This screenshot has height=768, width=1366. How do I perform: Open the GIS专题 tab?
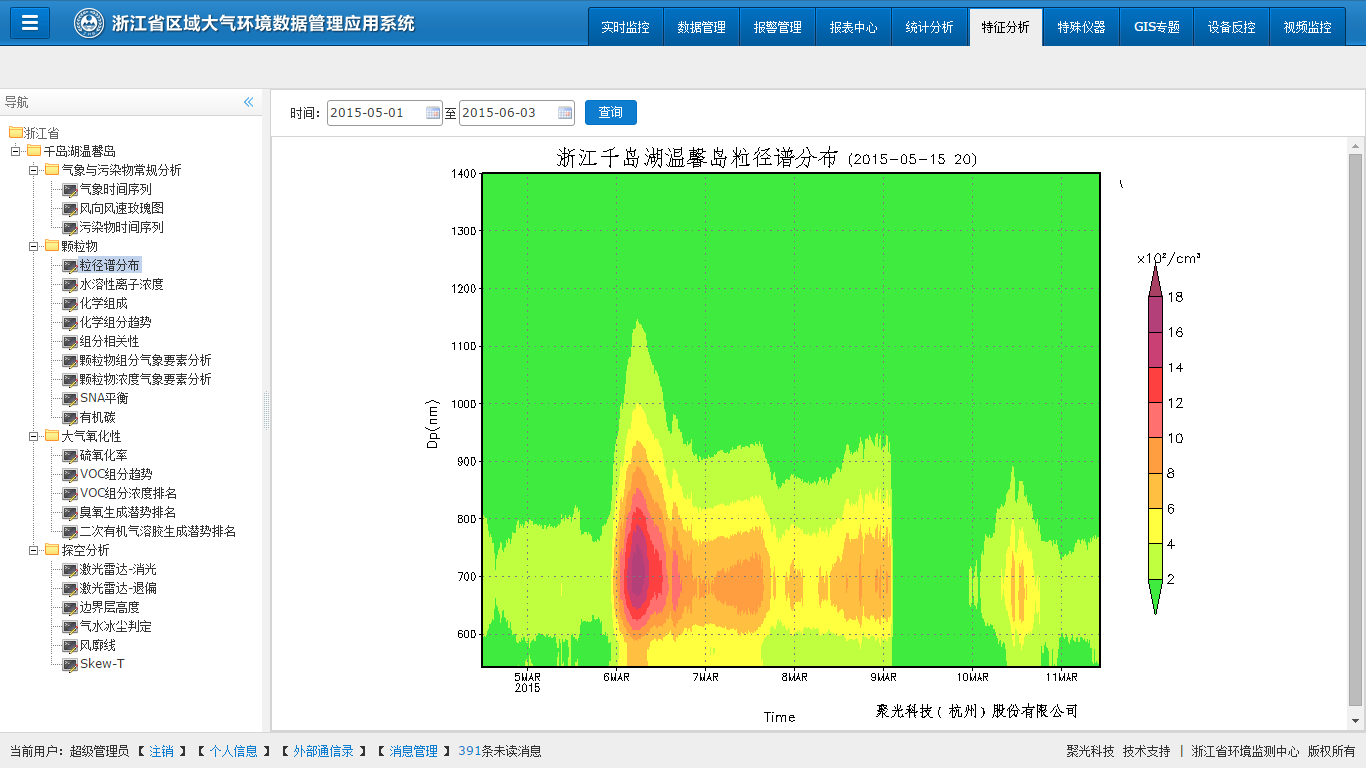tap(1156, 27)
